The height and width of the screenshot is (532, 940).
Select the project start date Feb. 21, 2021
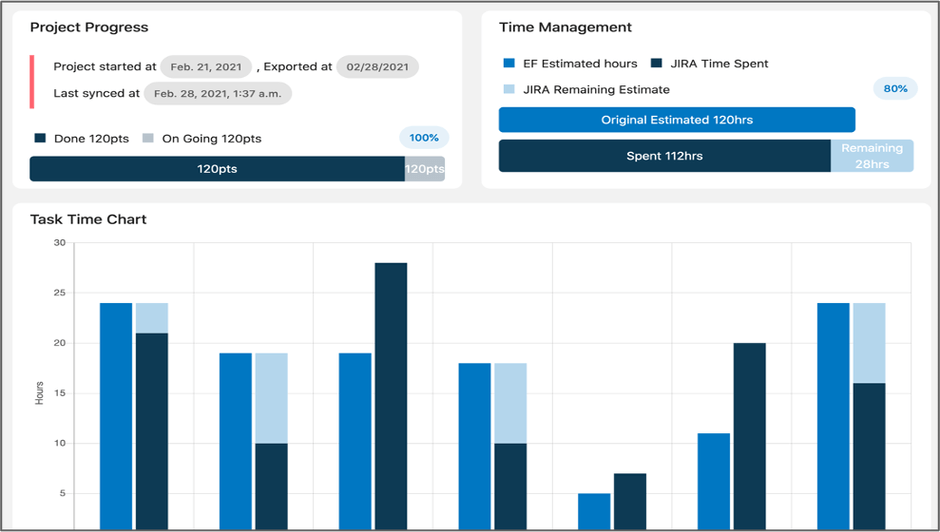click(207, 67)
